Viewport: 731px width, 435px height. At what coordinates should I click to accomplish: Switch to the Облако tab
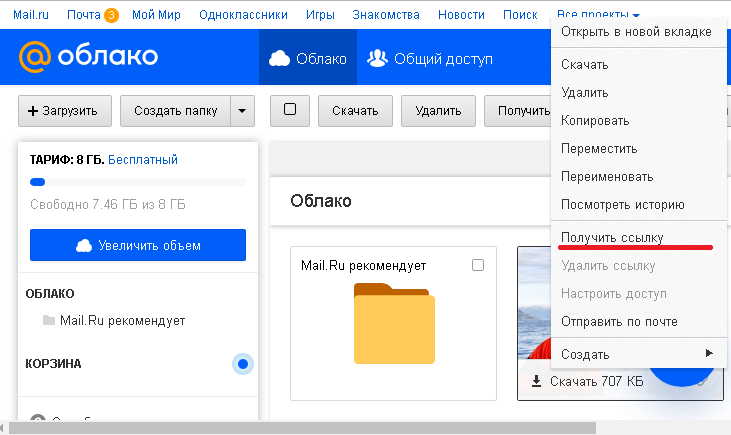tap(308, 57)
